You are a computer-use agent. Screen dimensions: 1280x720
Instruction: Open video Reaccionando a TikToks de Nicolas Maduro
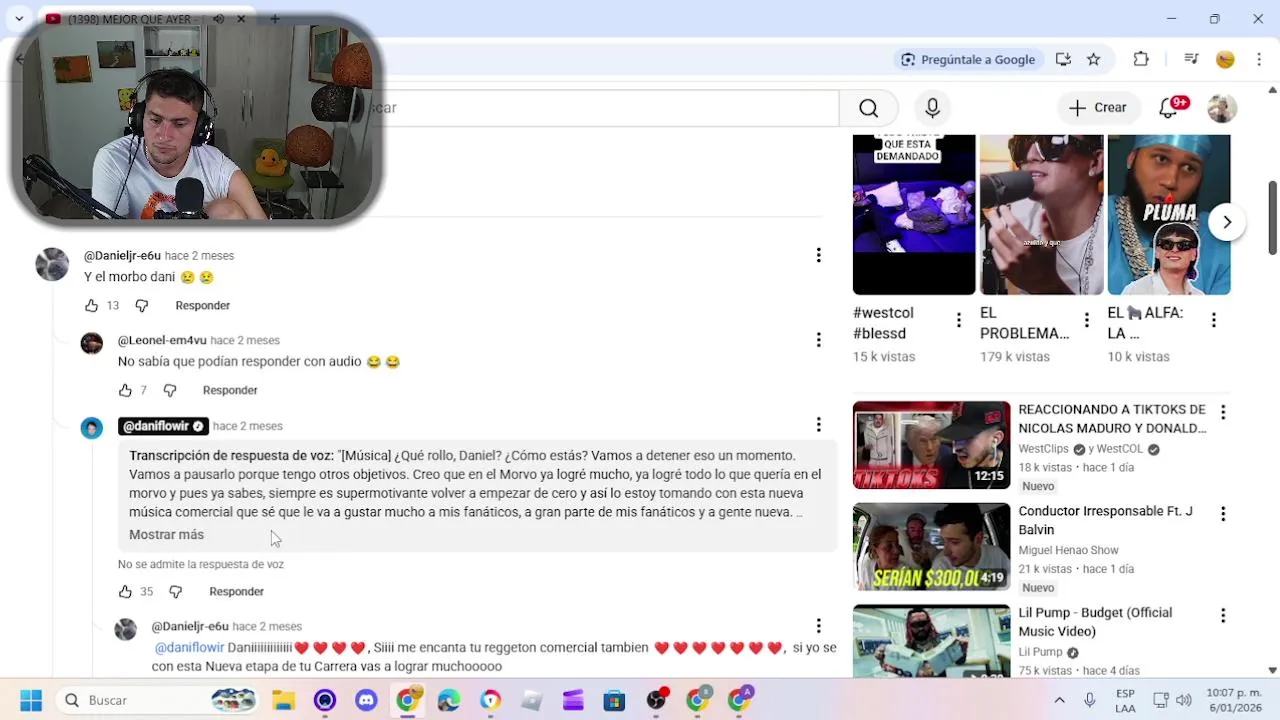pos(932,445)
